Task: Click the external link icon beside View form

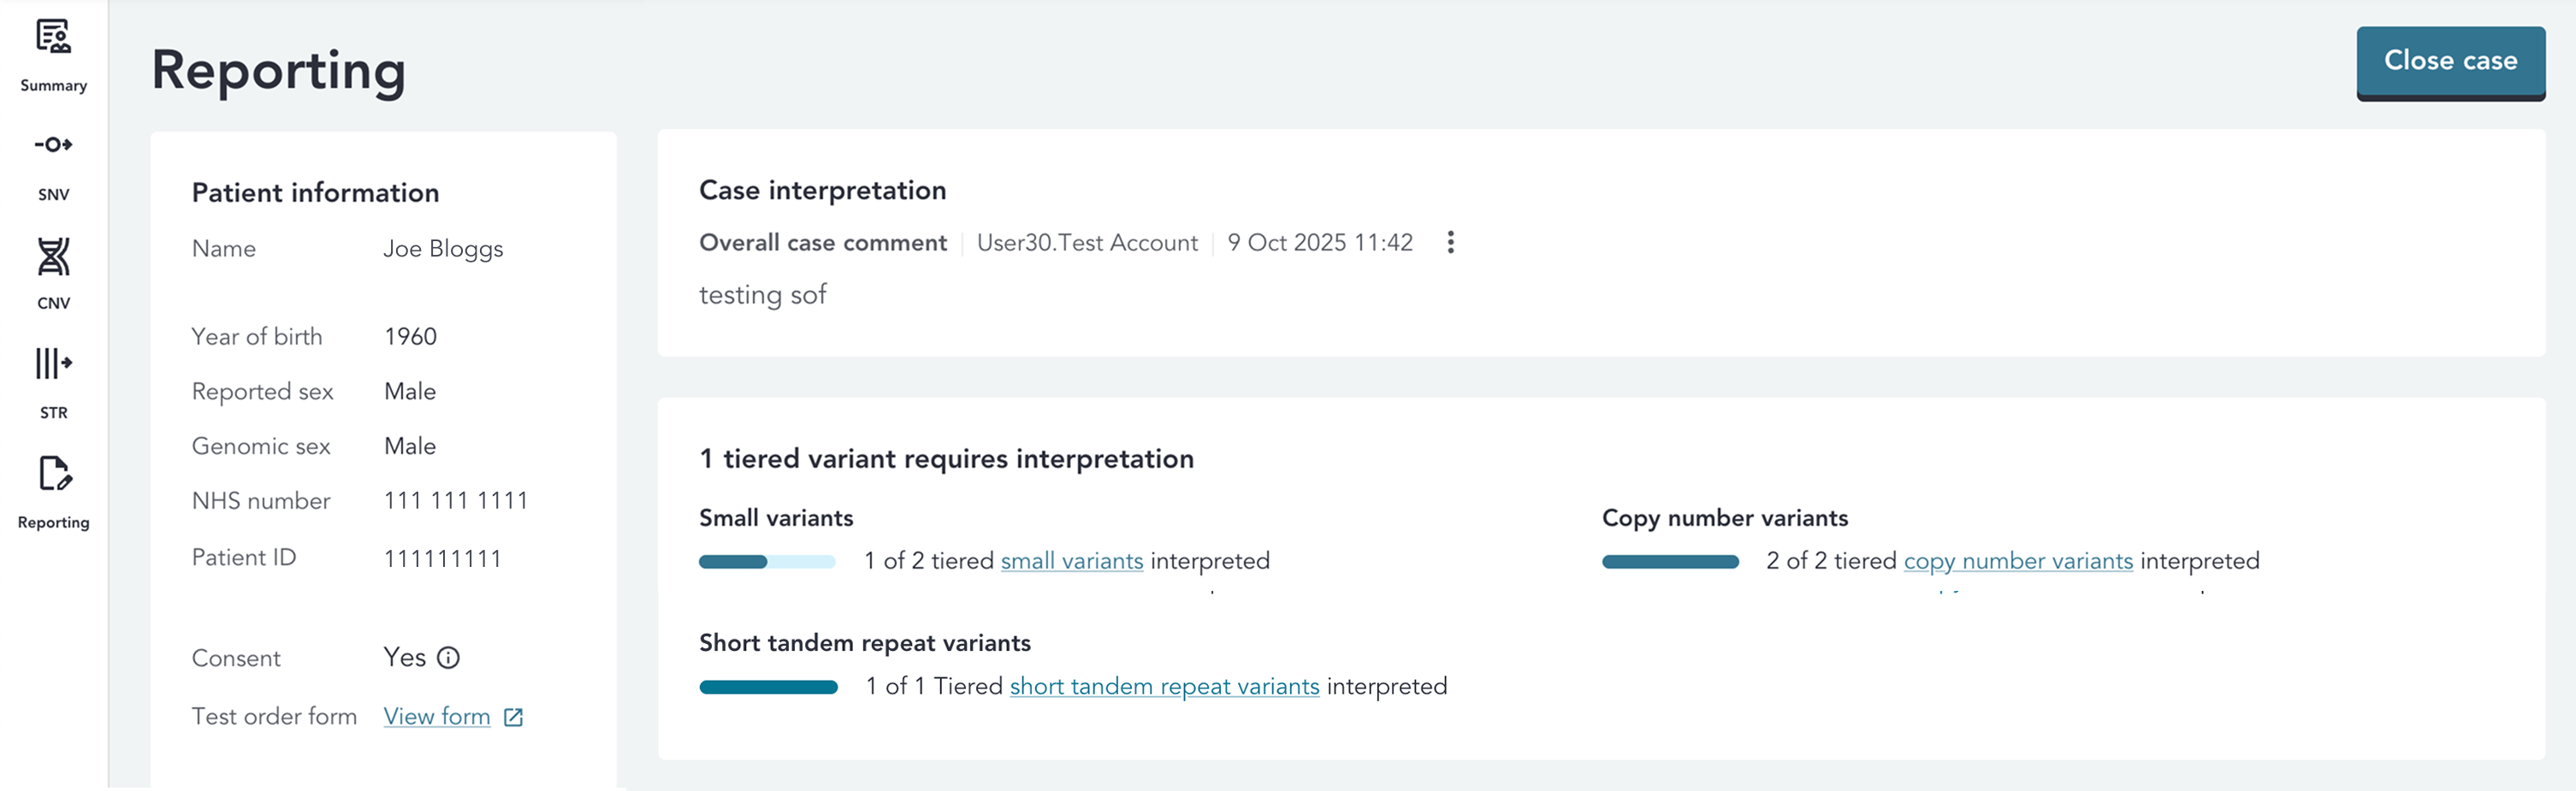Action: tap(513, 717)
